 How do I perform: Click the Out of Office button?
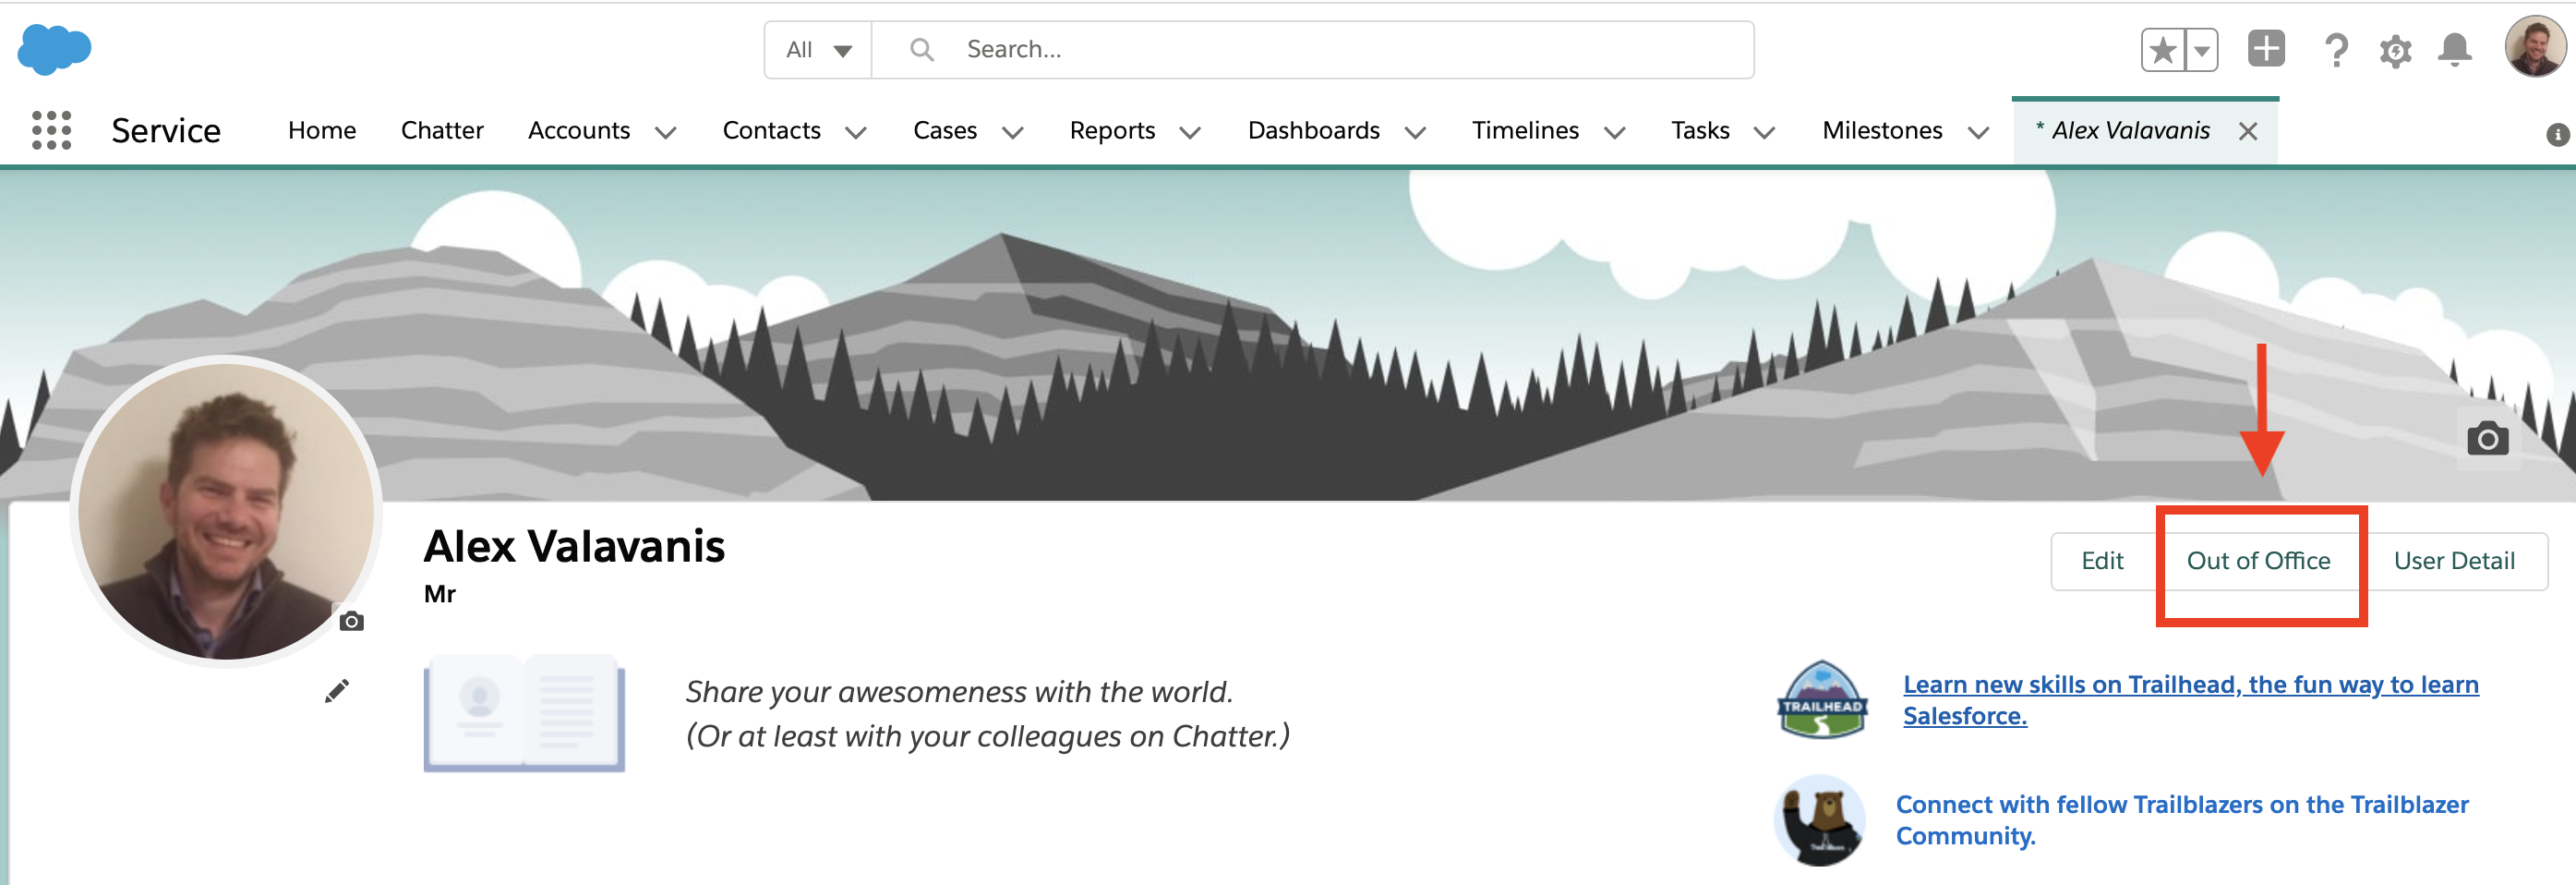click(x=2258, y=561)
